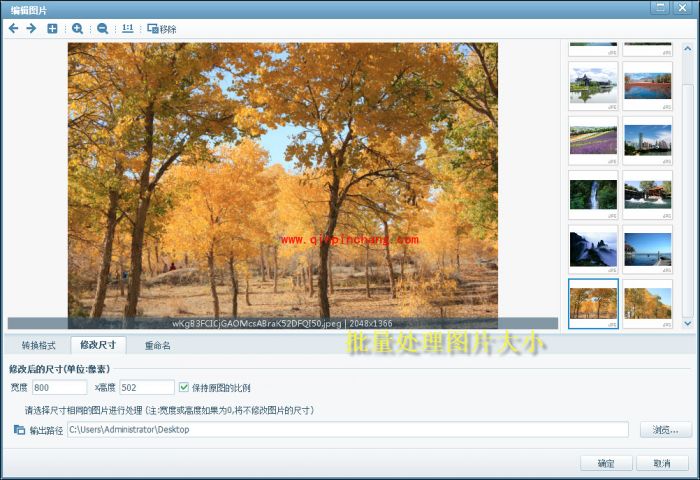Screen dimensions: 700x480
Task: Browse for output folder (浏览...)
Action: point(666,430)
